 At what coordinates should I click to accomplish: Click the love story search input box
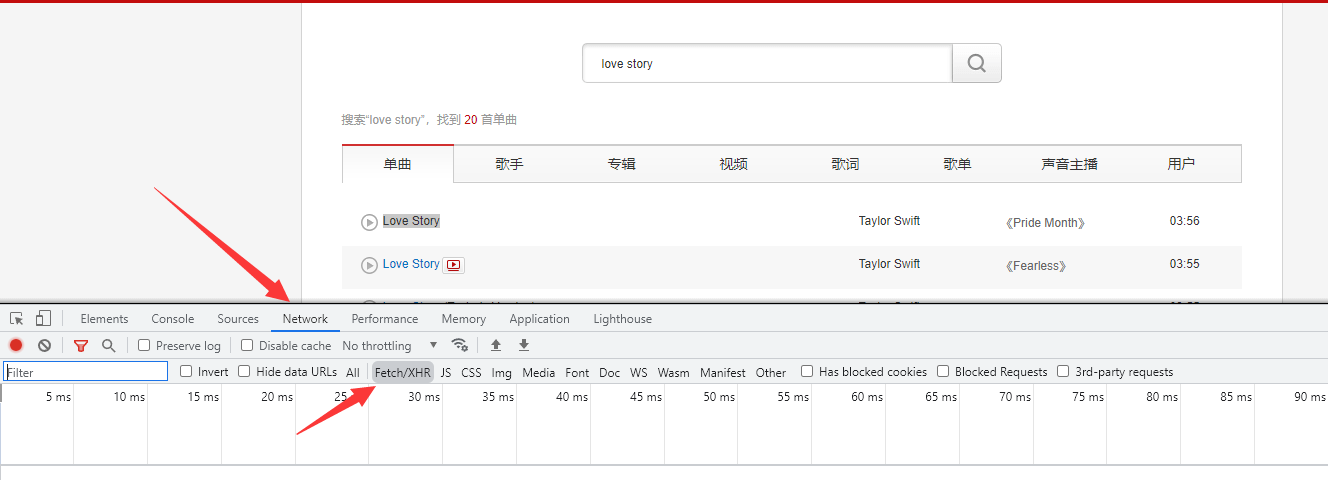tap(767, 63)
